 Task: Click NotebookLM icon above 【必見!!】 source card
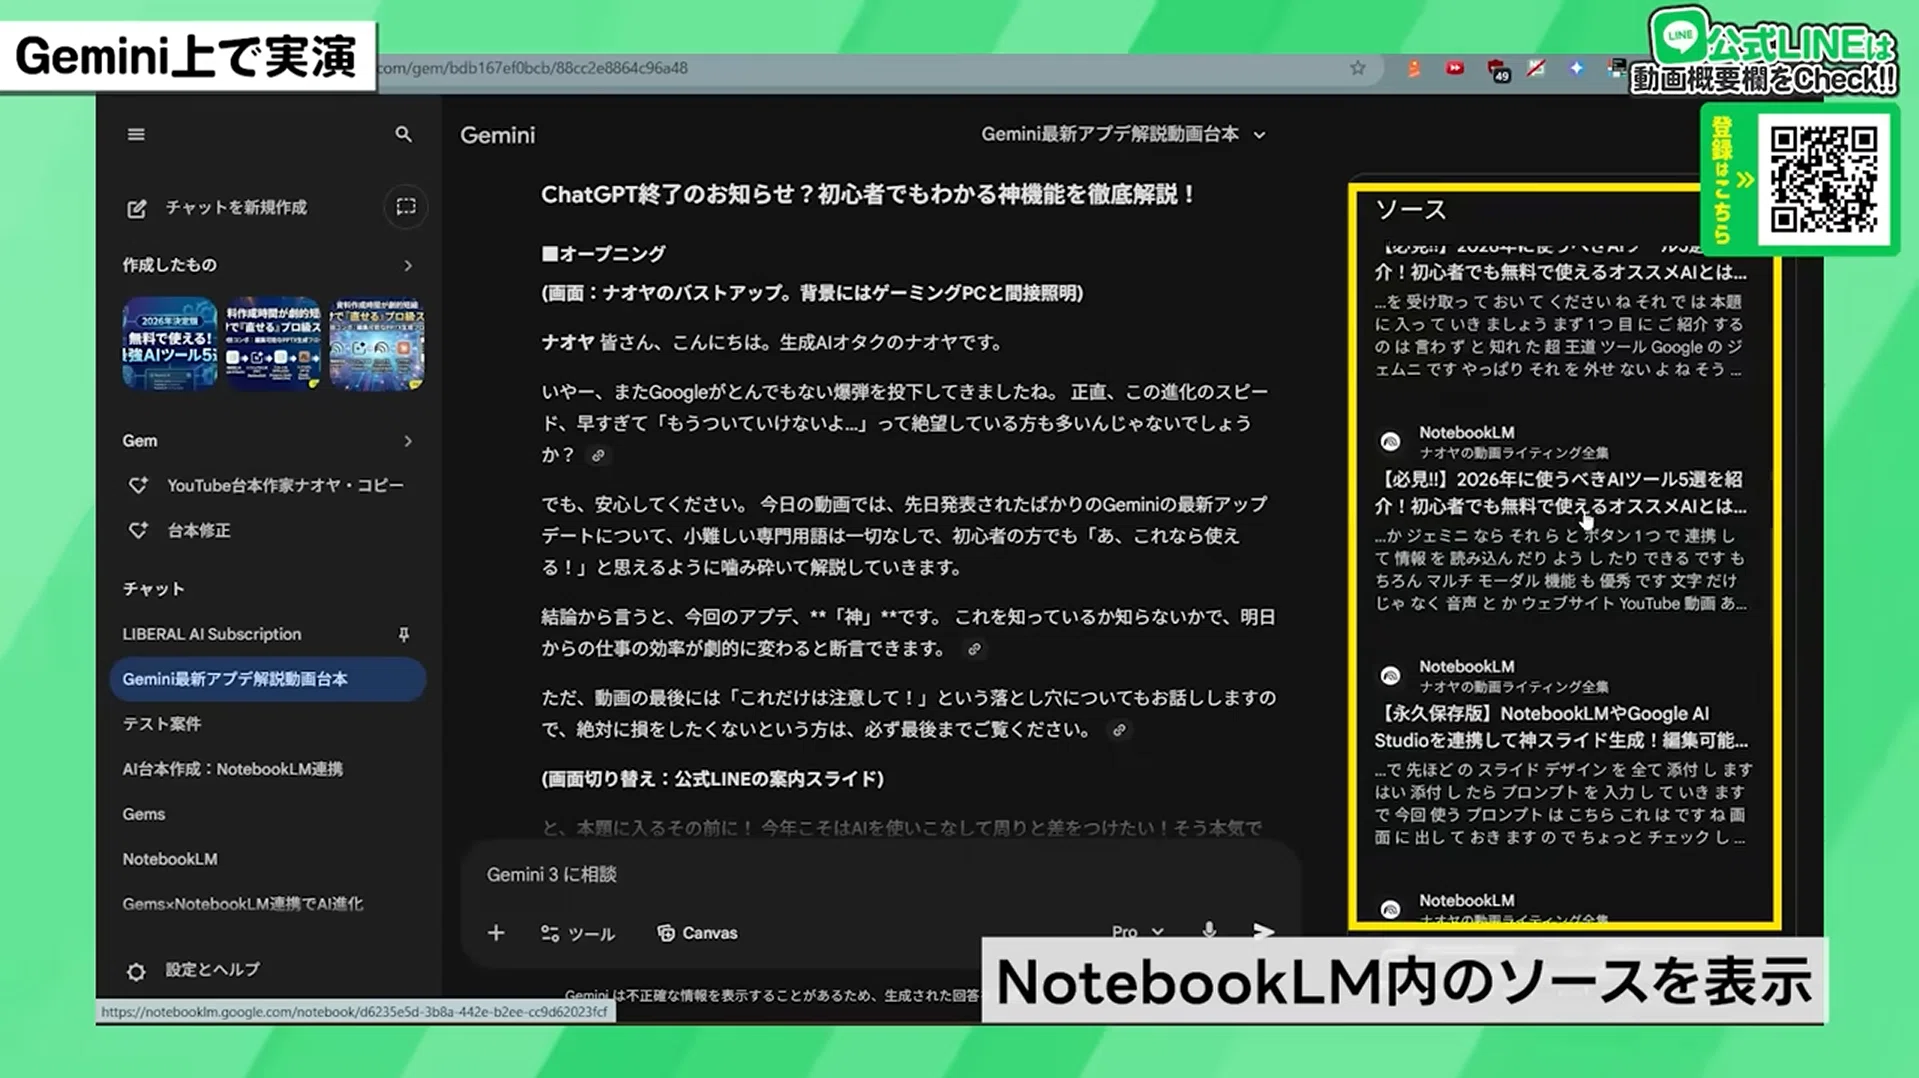1390,442
